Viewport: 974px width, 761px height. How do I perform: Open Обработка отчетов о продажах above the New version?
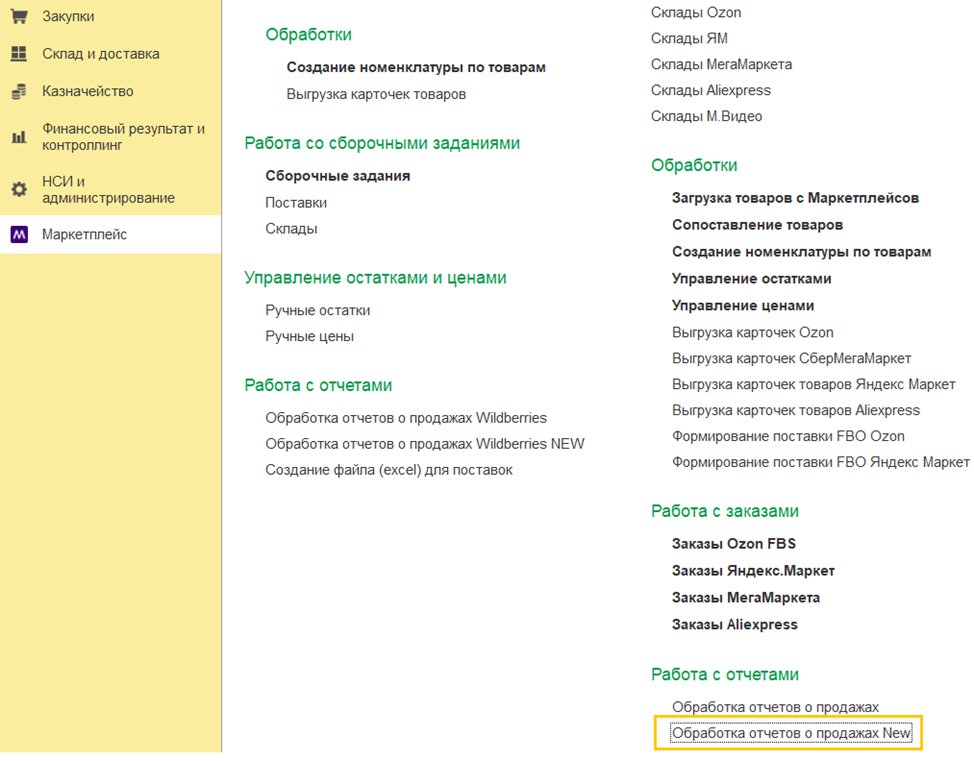tap(776, 707)
